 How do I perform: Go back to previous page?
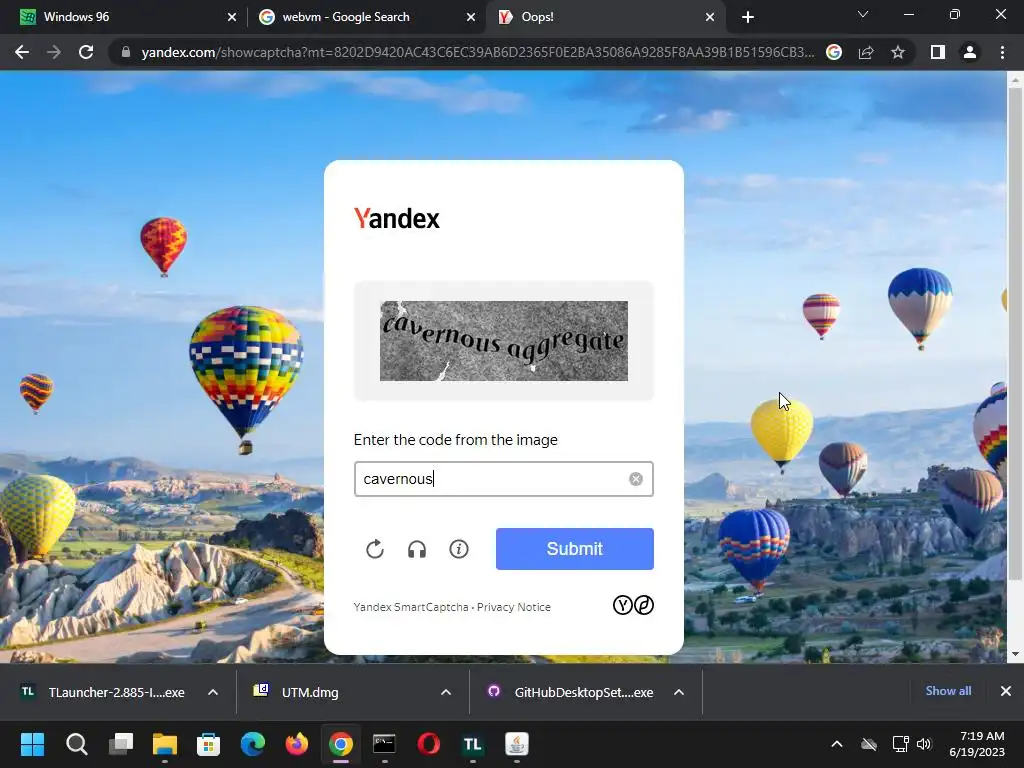(22, 52)
